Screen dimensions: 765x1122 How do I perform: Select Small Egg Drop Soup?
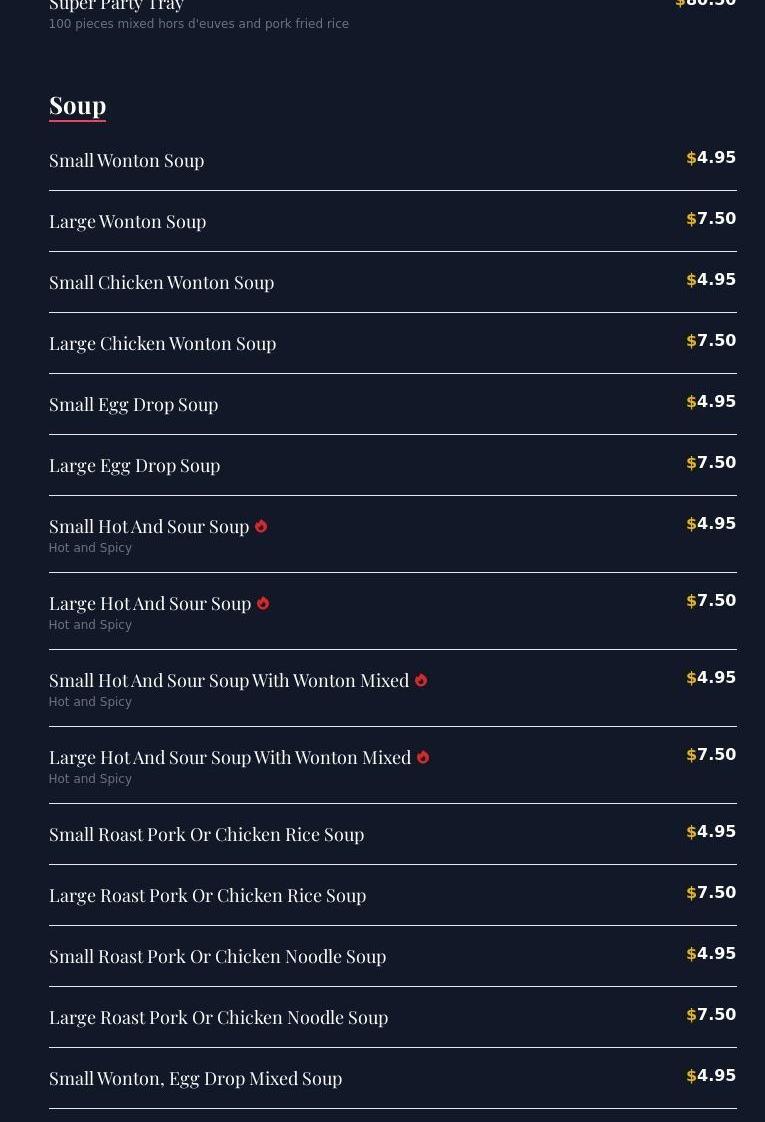(x=133, y=404)
